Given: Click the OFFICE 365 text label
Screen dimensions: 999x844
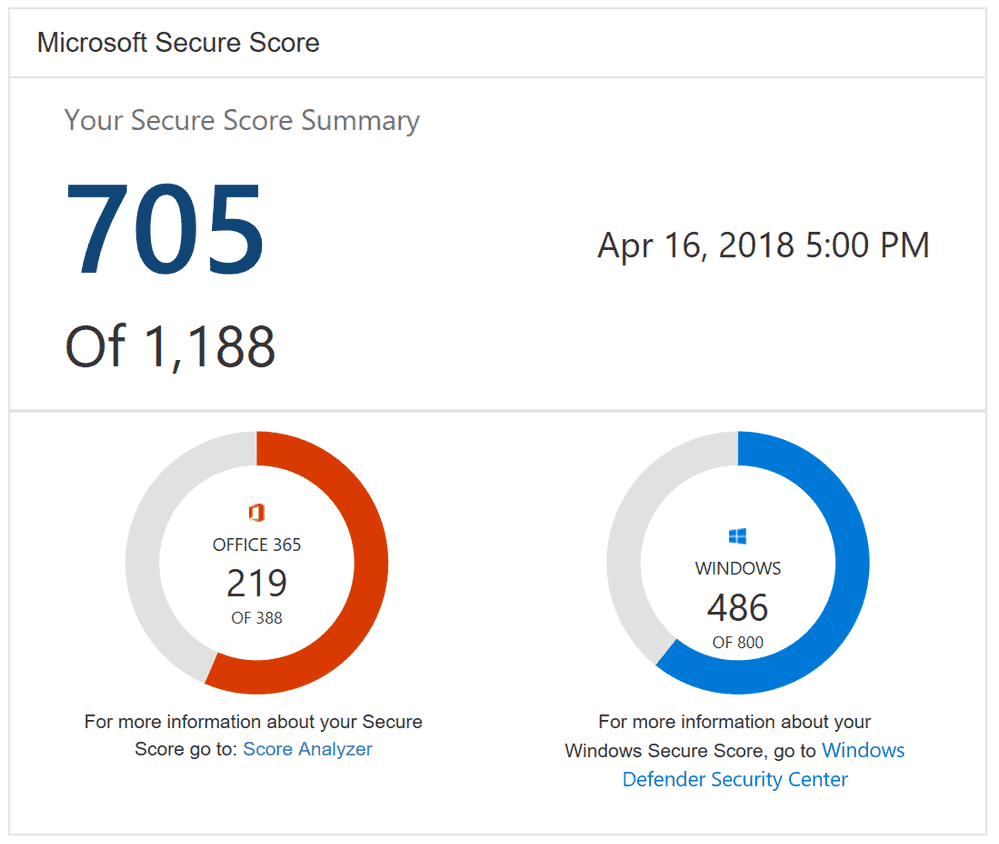Looking at the screenshot, I should [256, 545].
